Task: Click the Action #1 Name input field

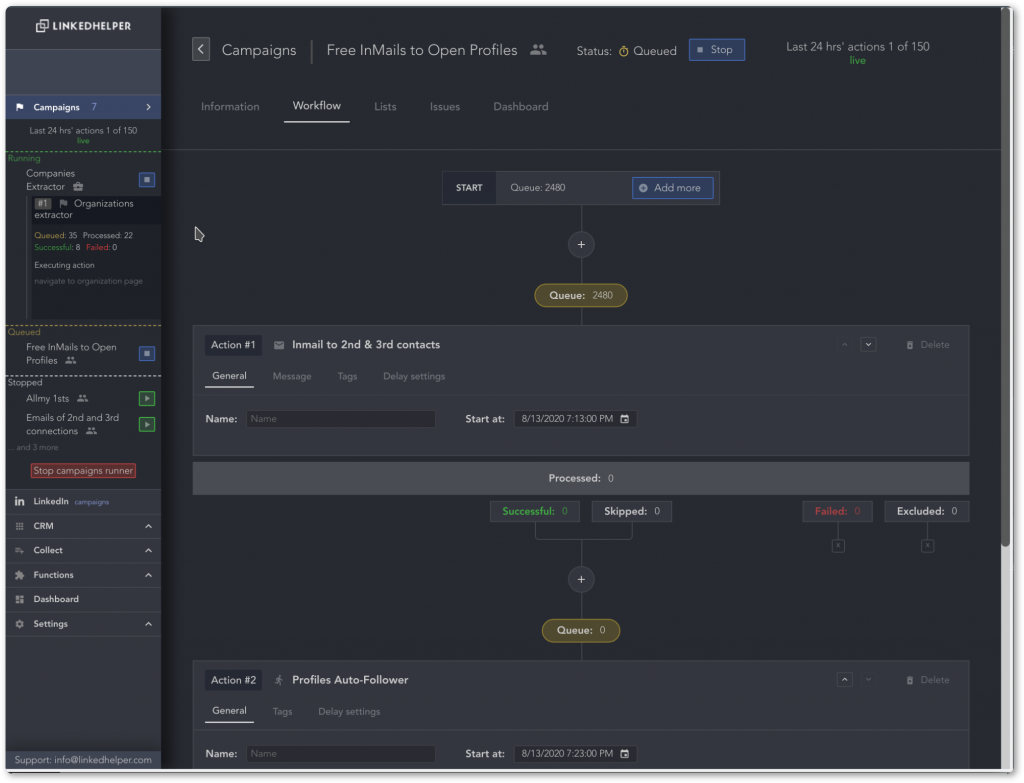Action: (x=340, y=419)
